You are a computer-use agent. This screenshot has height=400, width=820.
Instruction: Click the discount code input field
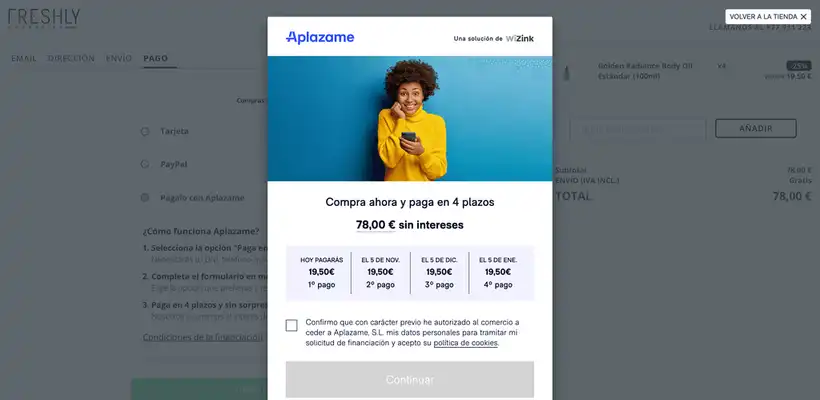point(638,129)
